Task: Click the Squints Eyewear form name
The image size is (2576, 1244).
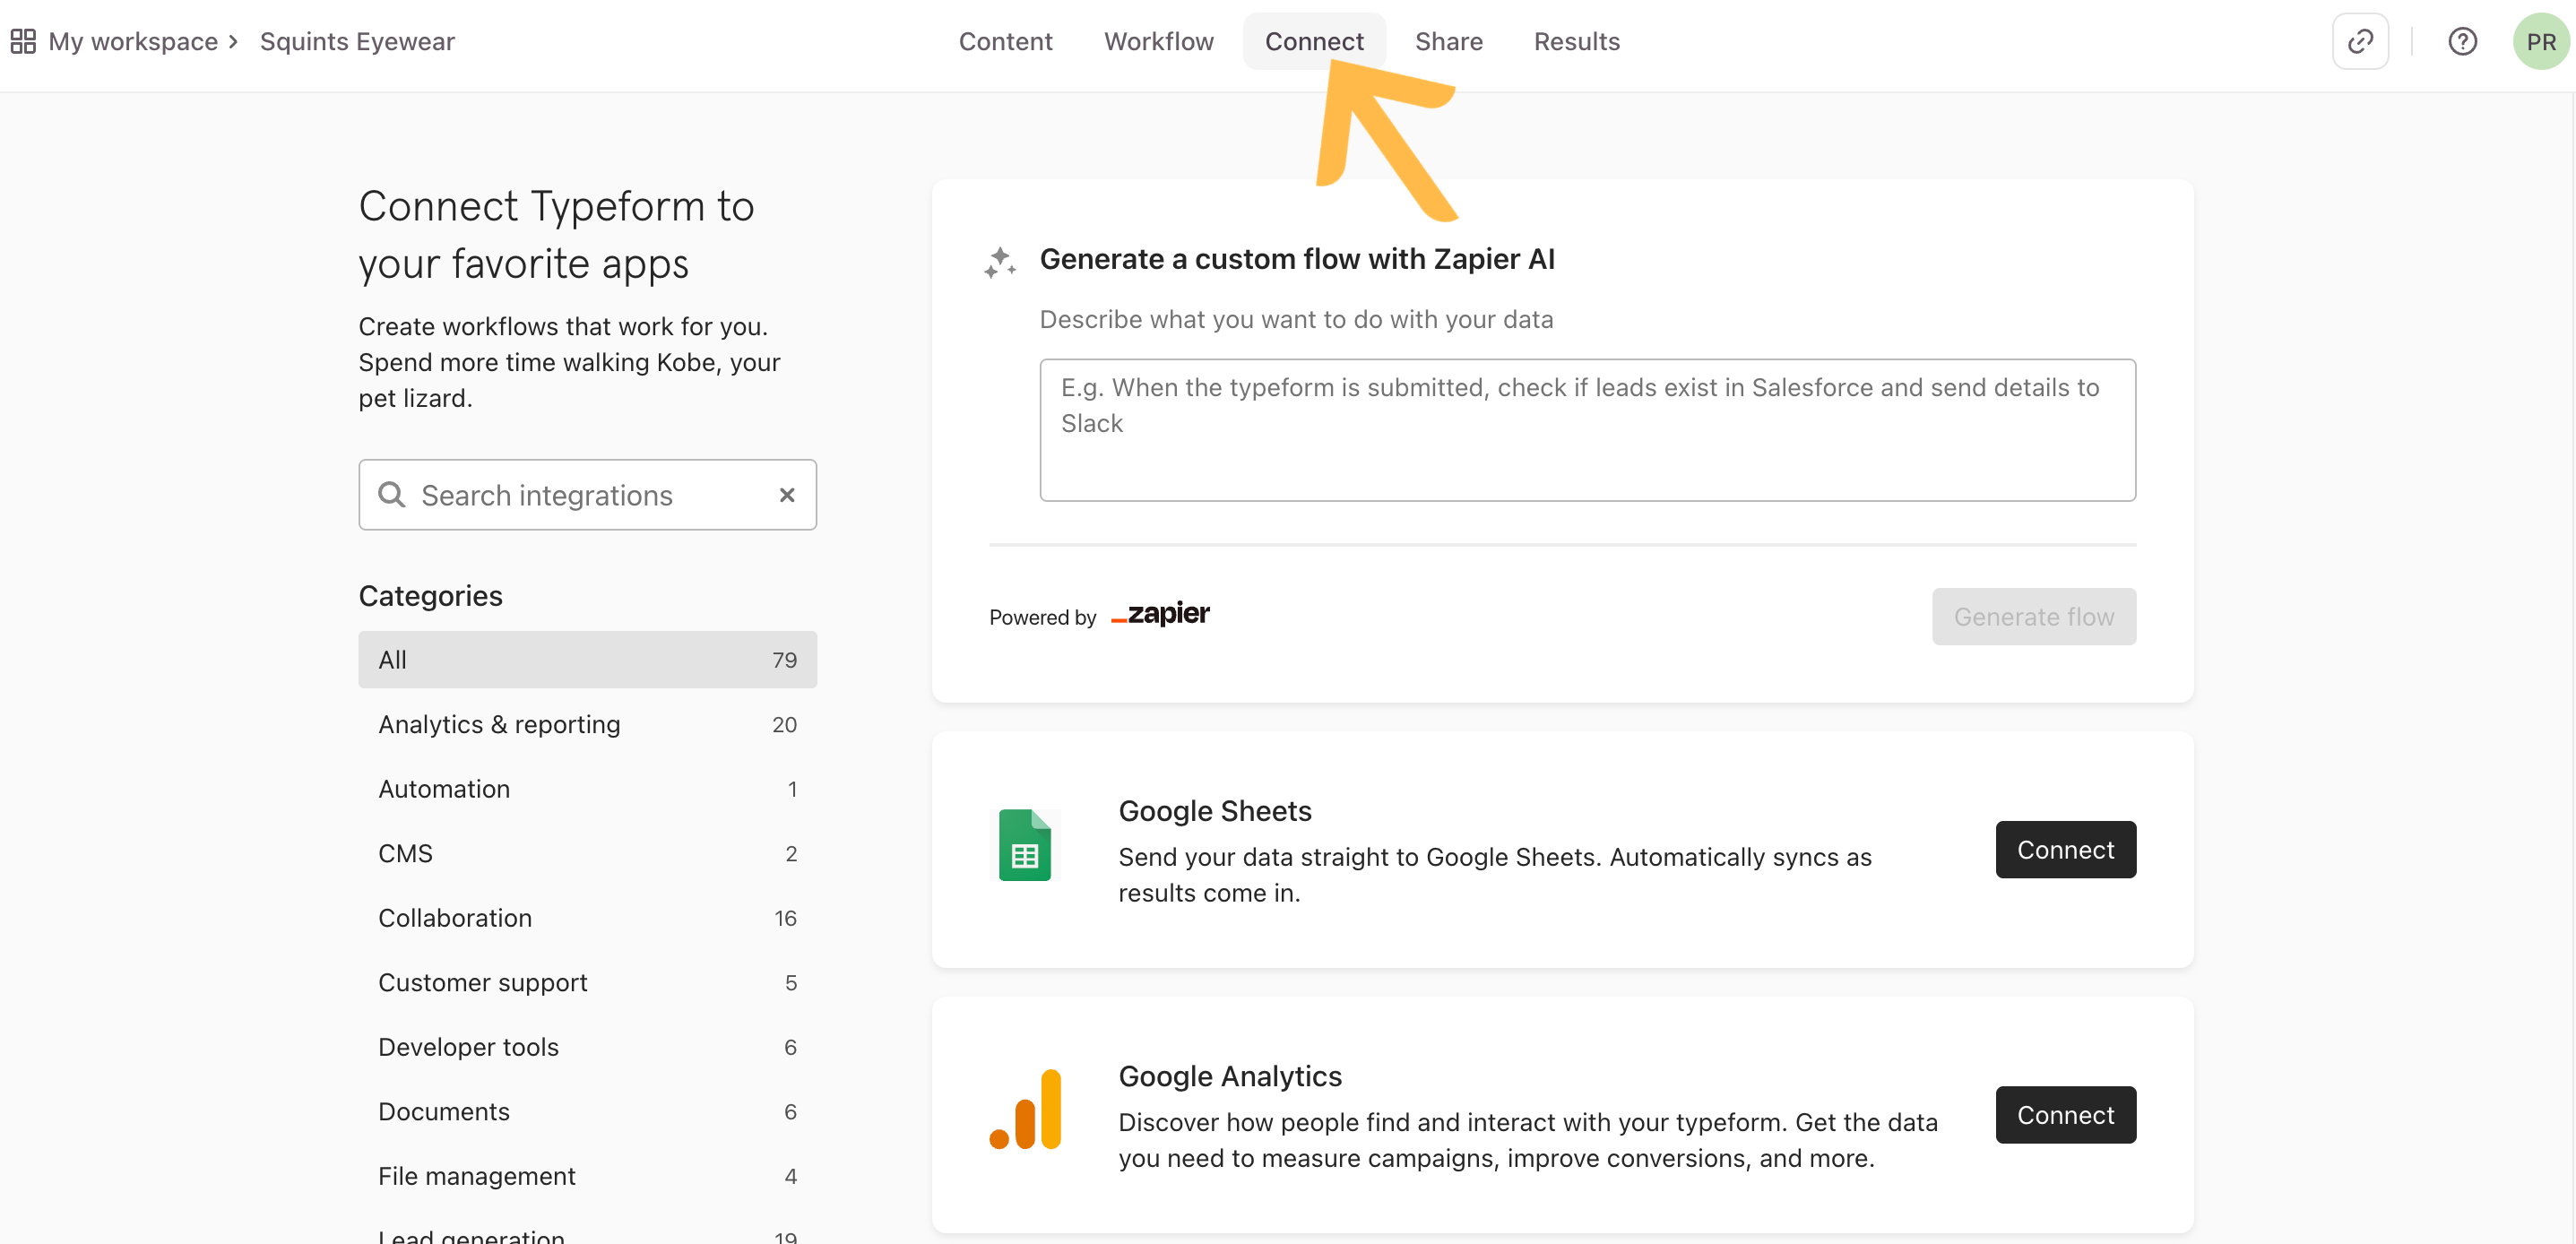Action: (357, 41)
